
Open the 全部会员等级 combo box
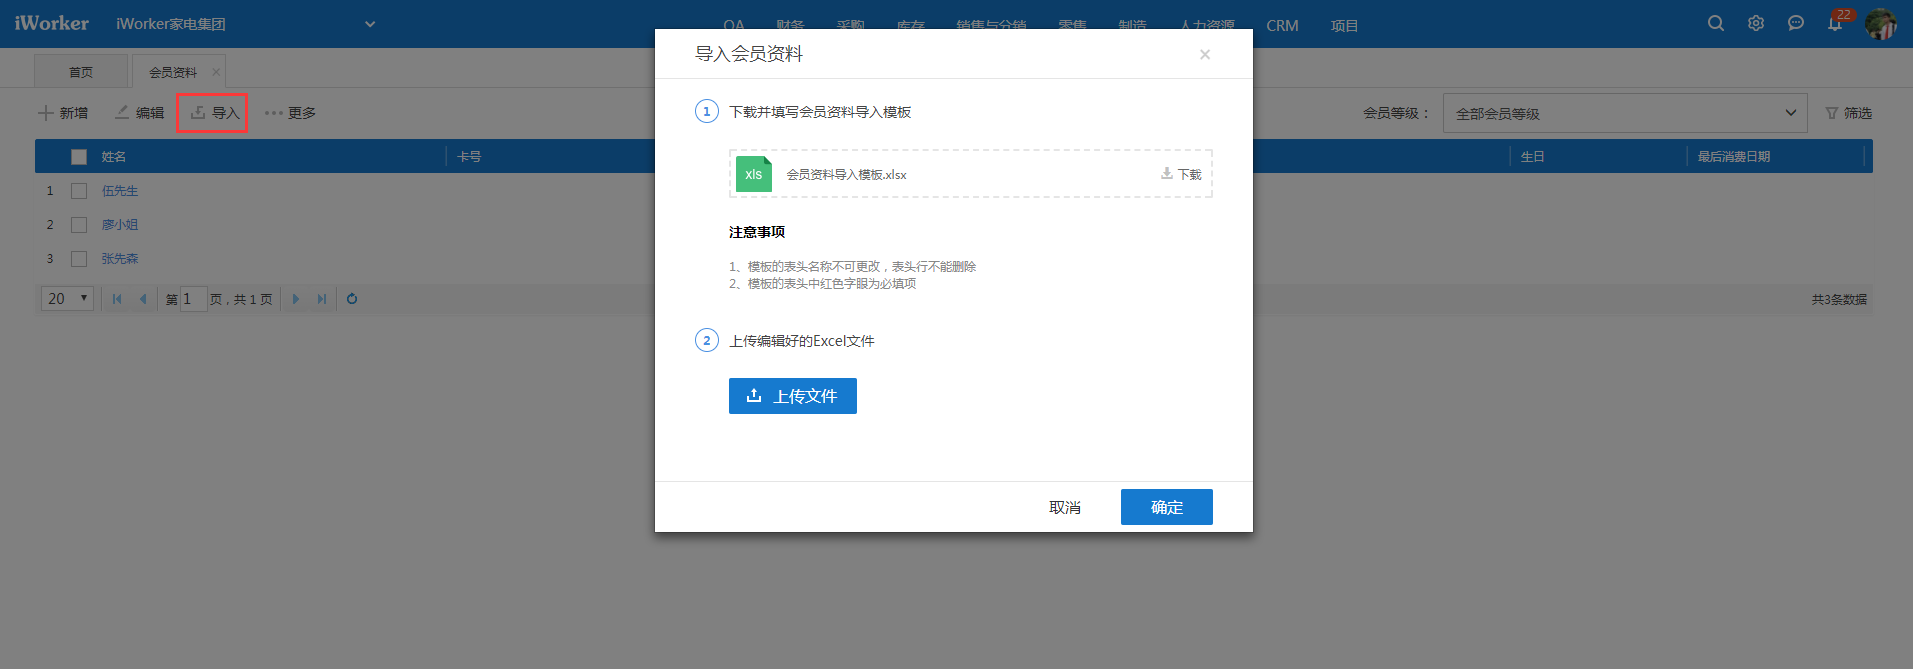(x=1625, y=113)
